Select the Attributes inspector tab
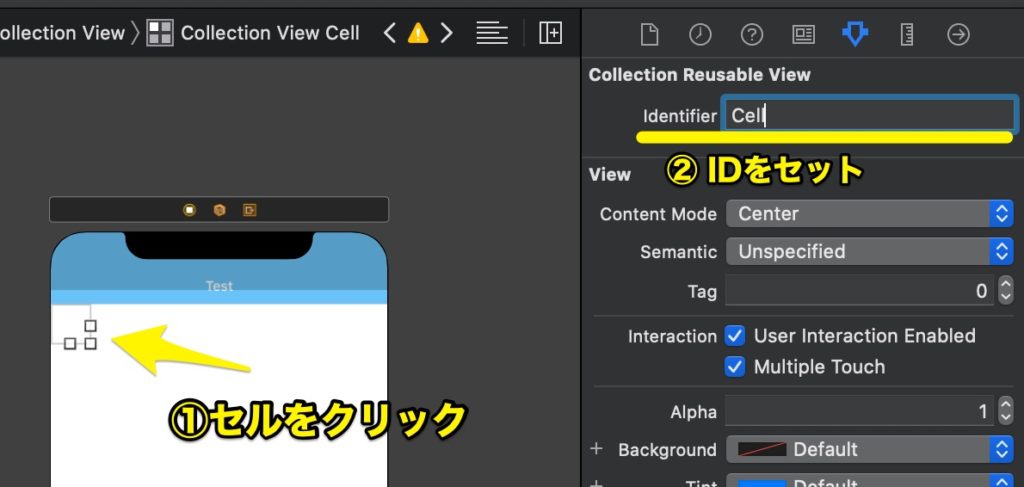The width and height of the screenshot is (1024, 487). pos(854,34)
